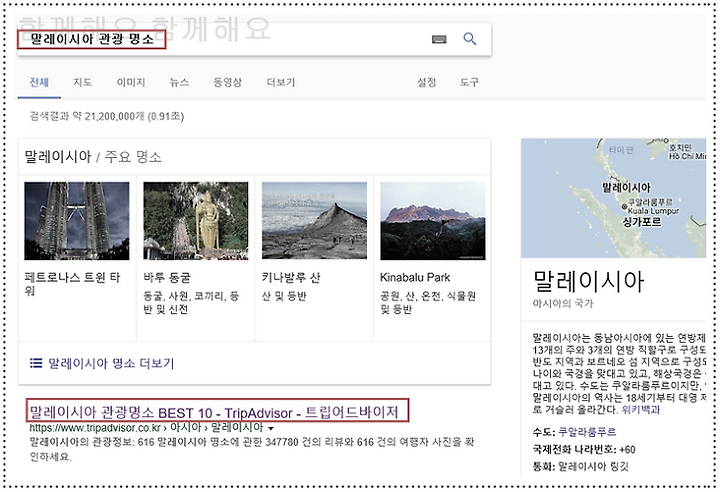Expand the dropdown arrow after tripadvisor URL
This screenshot has height=492, width=720.
tap(271, 428)
